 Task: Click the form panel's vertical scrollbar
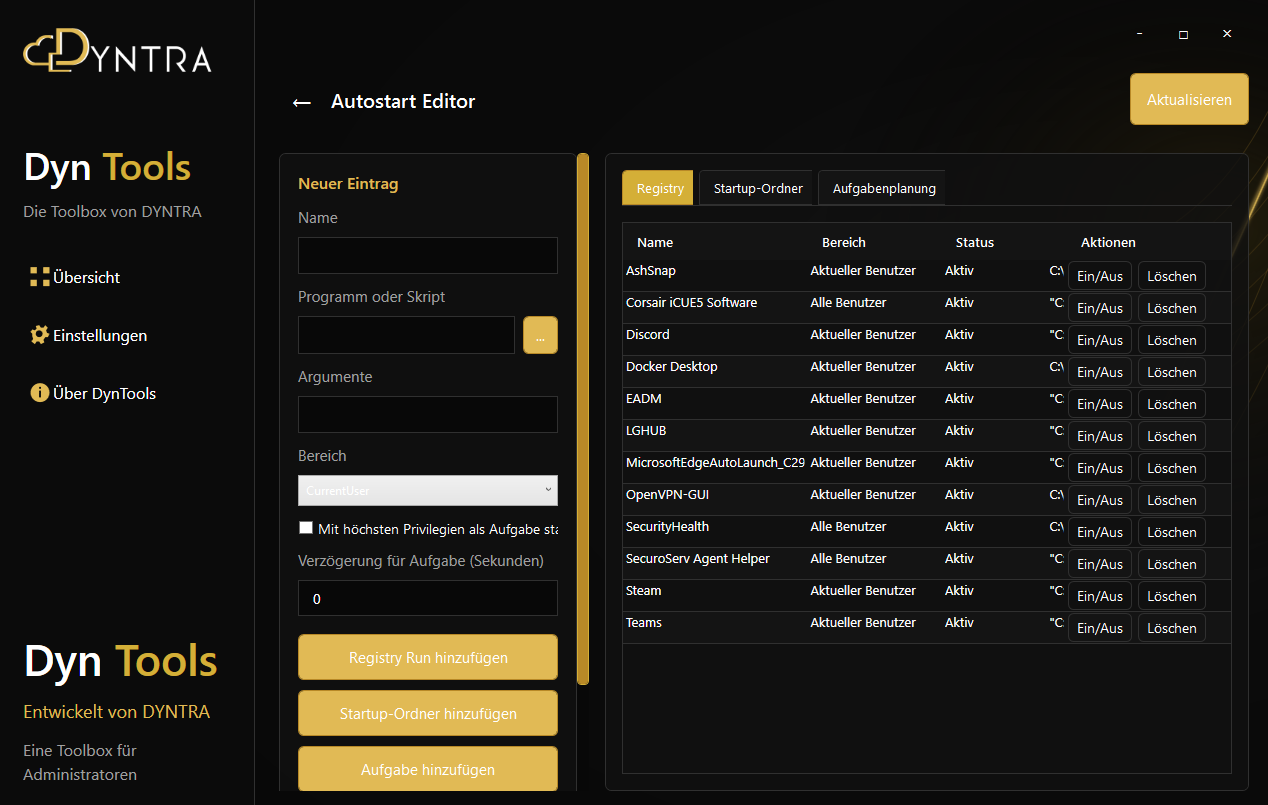(583, 420)
